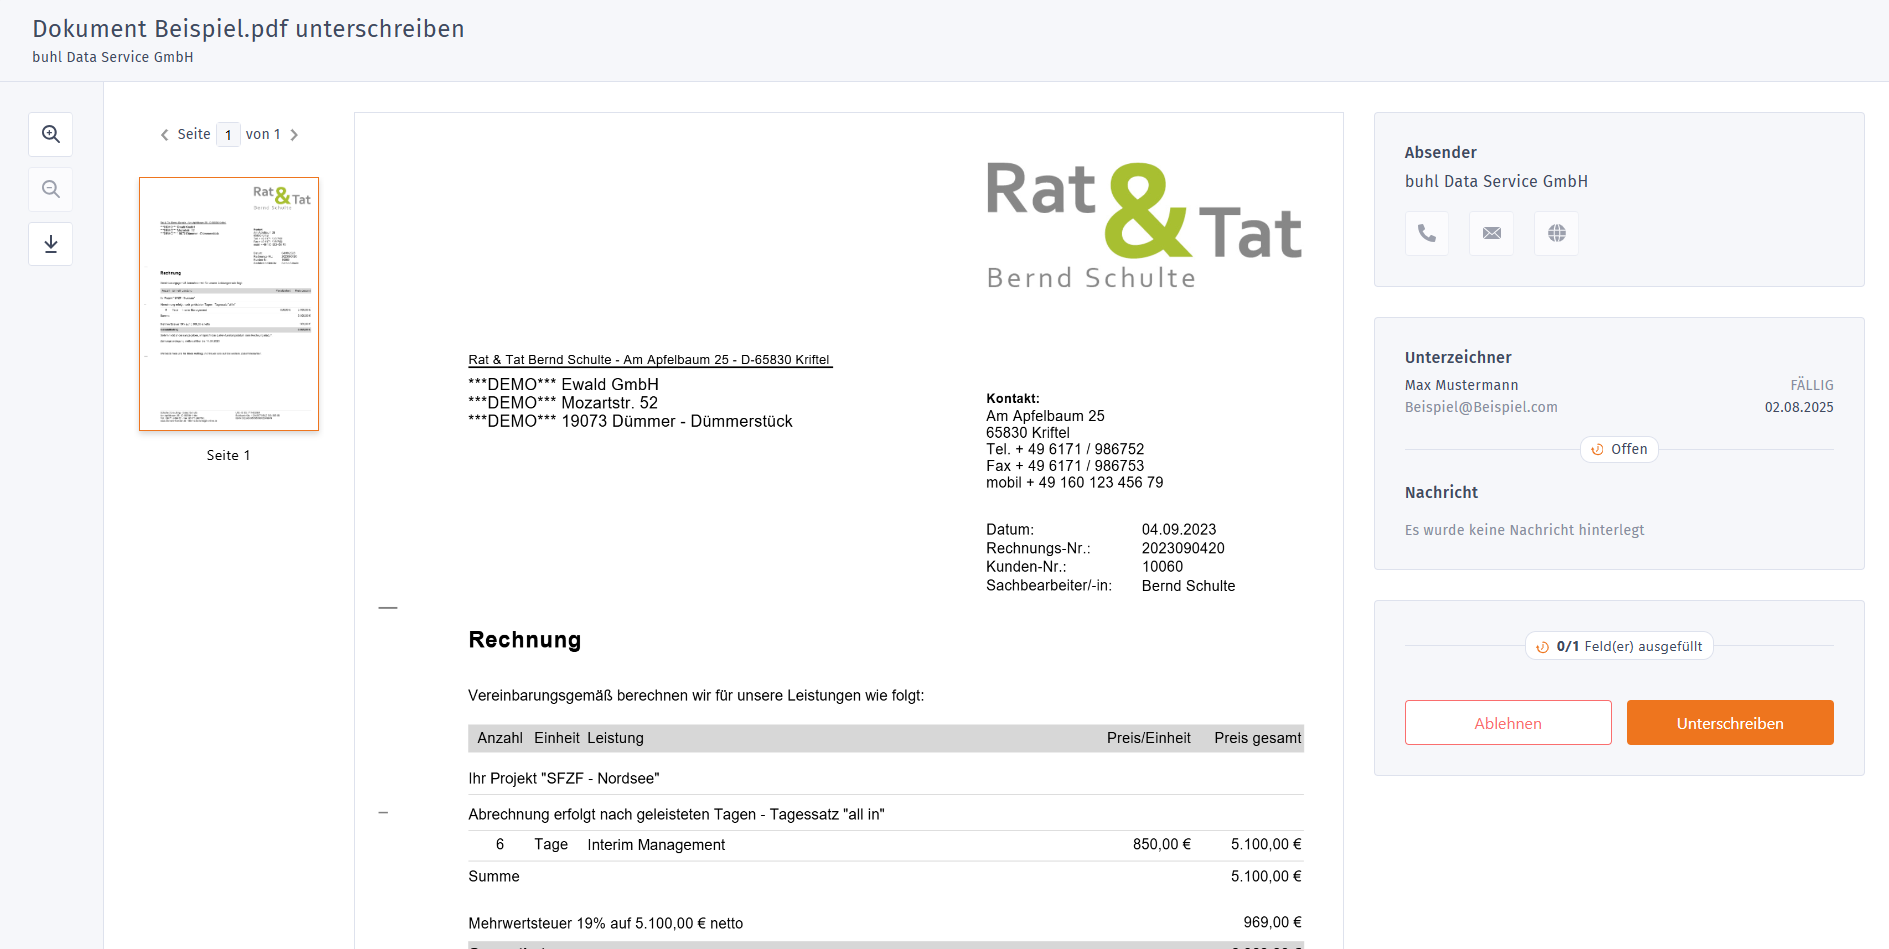Go to the next page chevron
The image size is (1889, 949).
click(294, 135)
